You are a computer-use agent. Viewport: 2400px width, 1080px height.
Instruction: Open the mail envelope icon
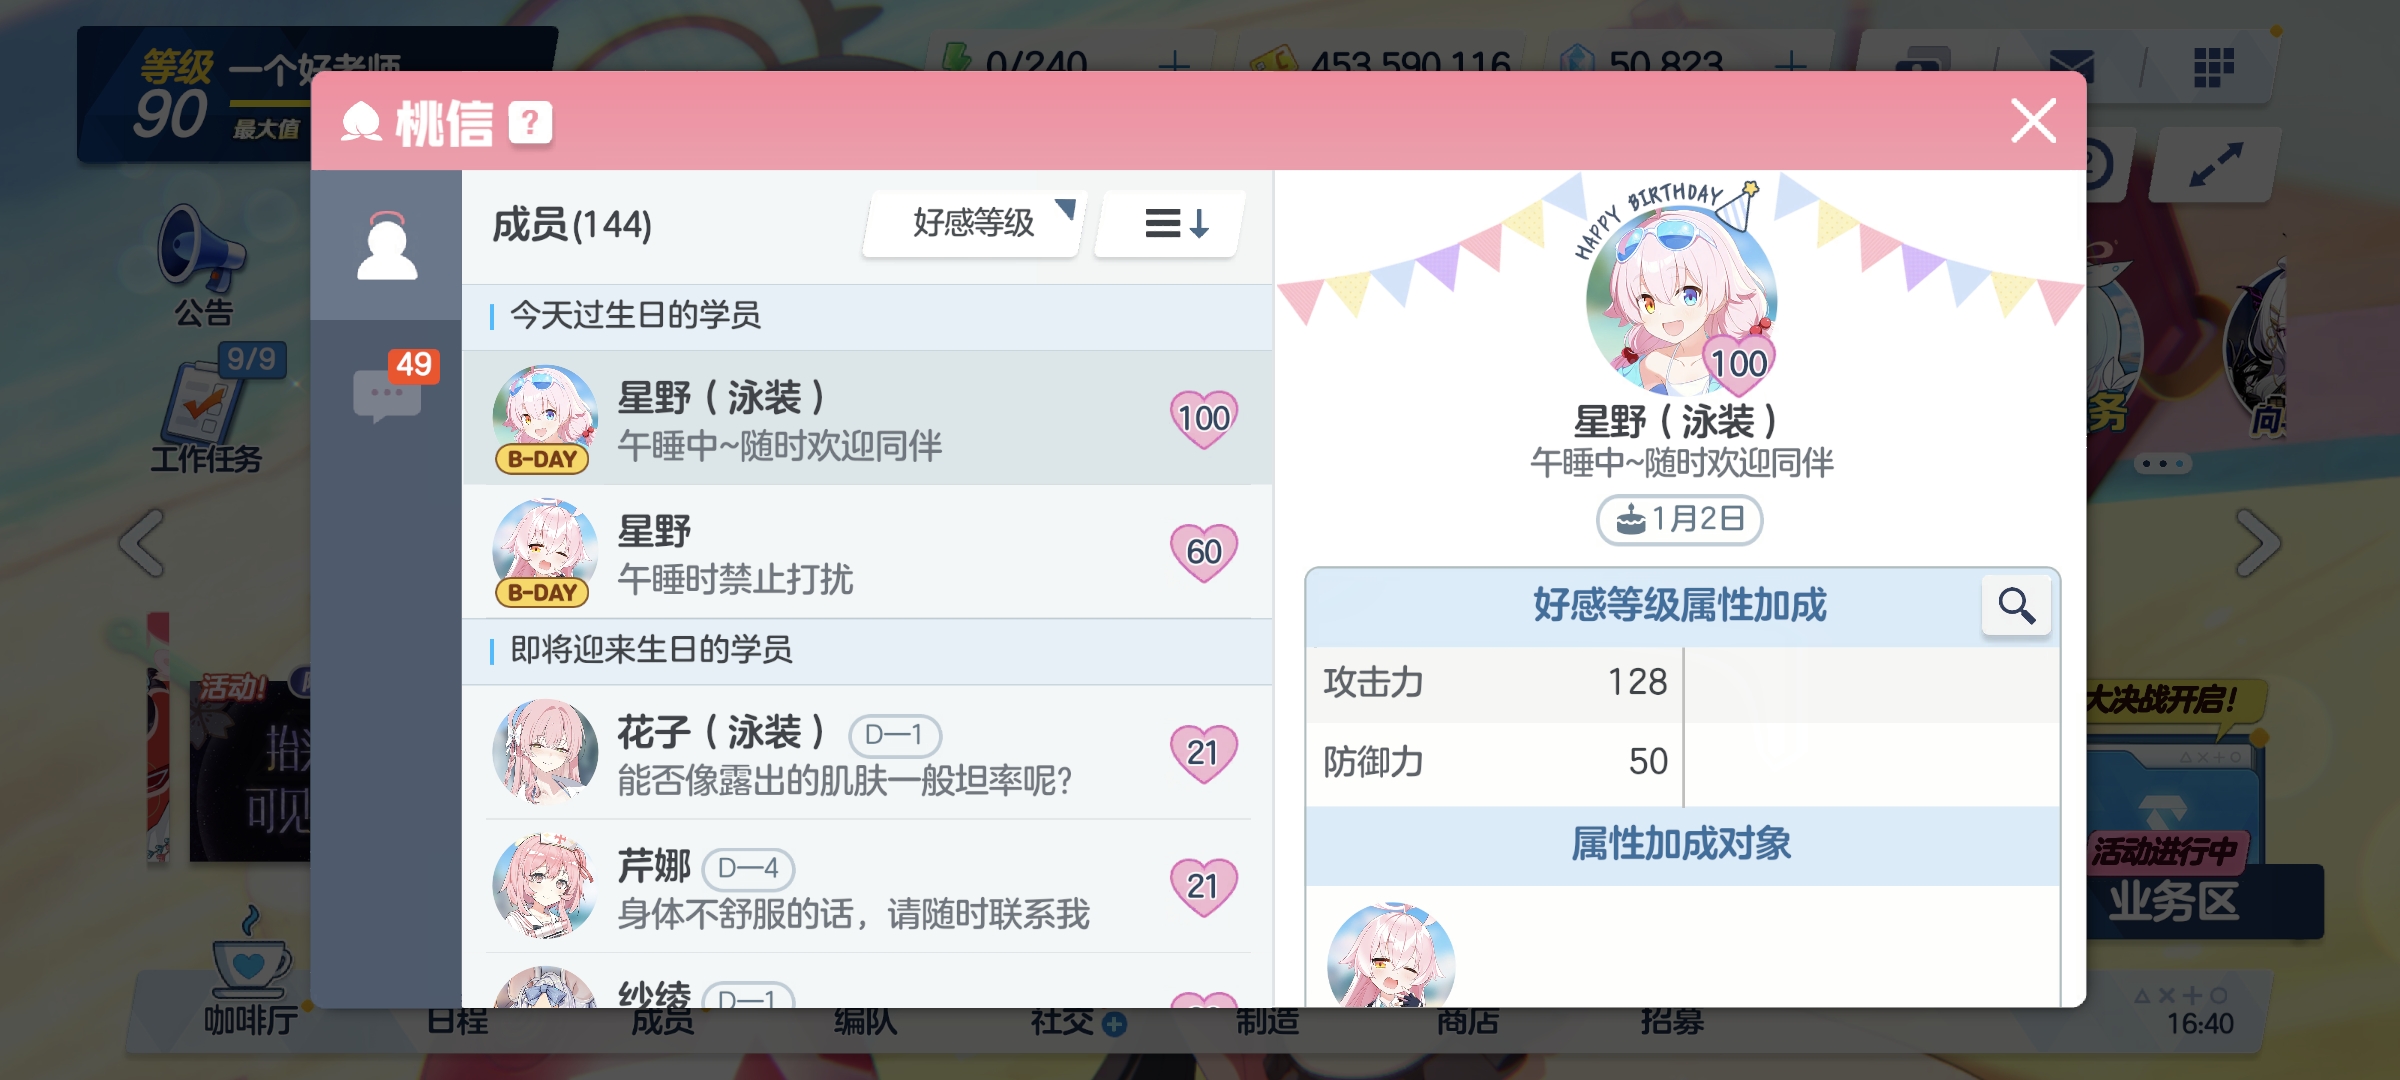click(x=2070, y=65)
